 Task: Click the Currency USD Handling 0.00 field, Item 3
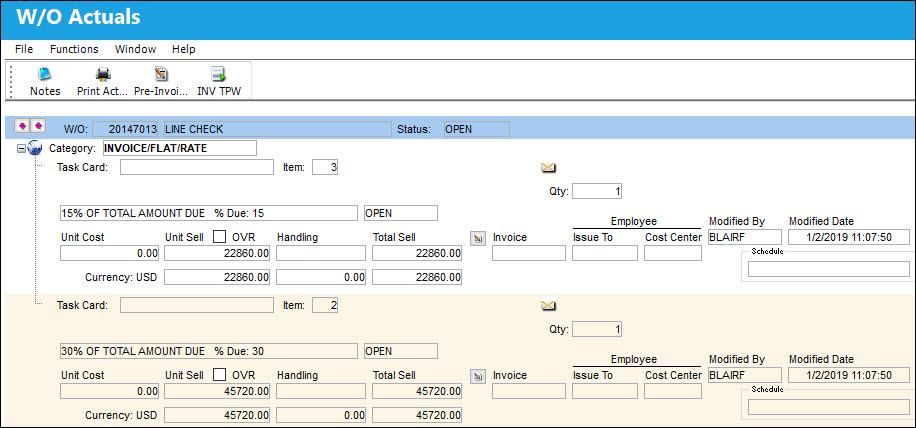pyautogui.click(x=321, y=277)
